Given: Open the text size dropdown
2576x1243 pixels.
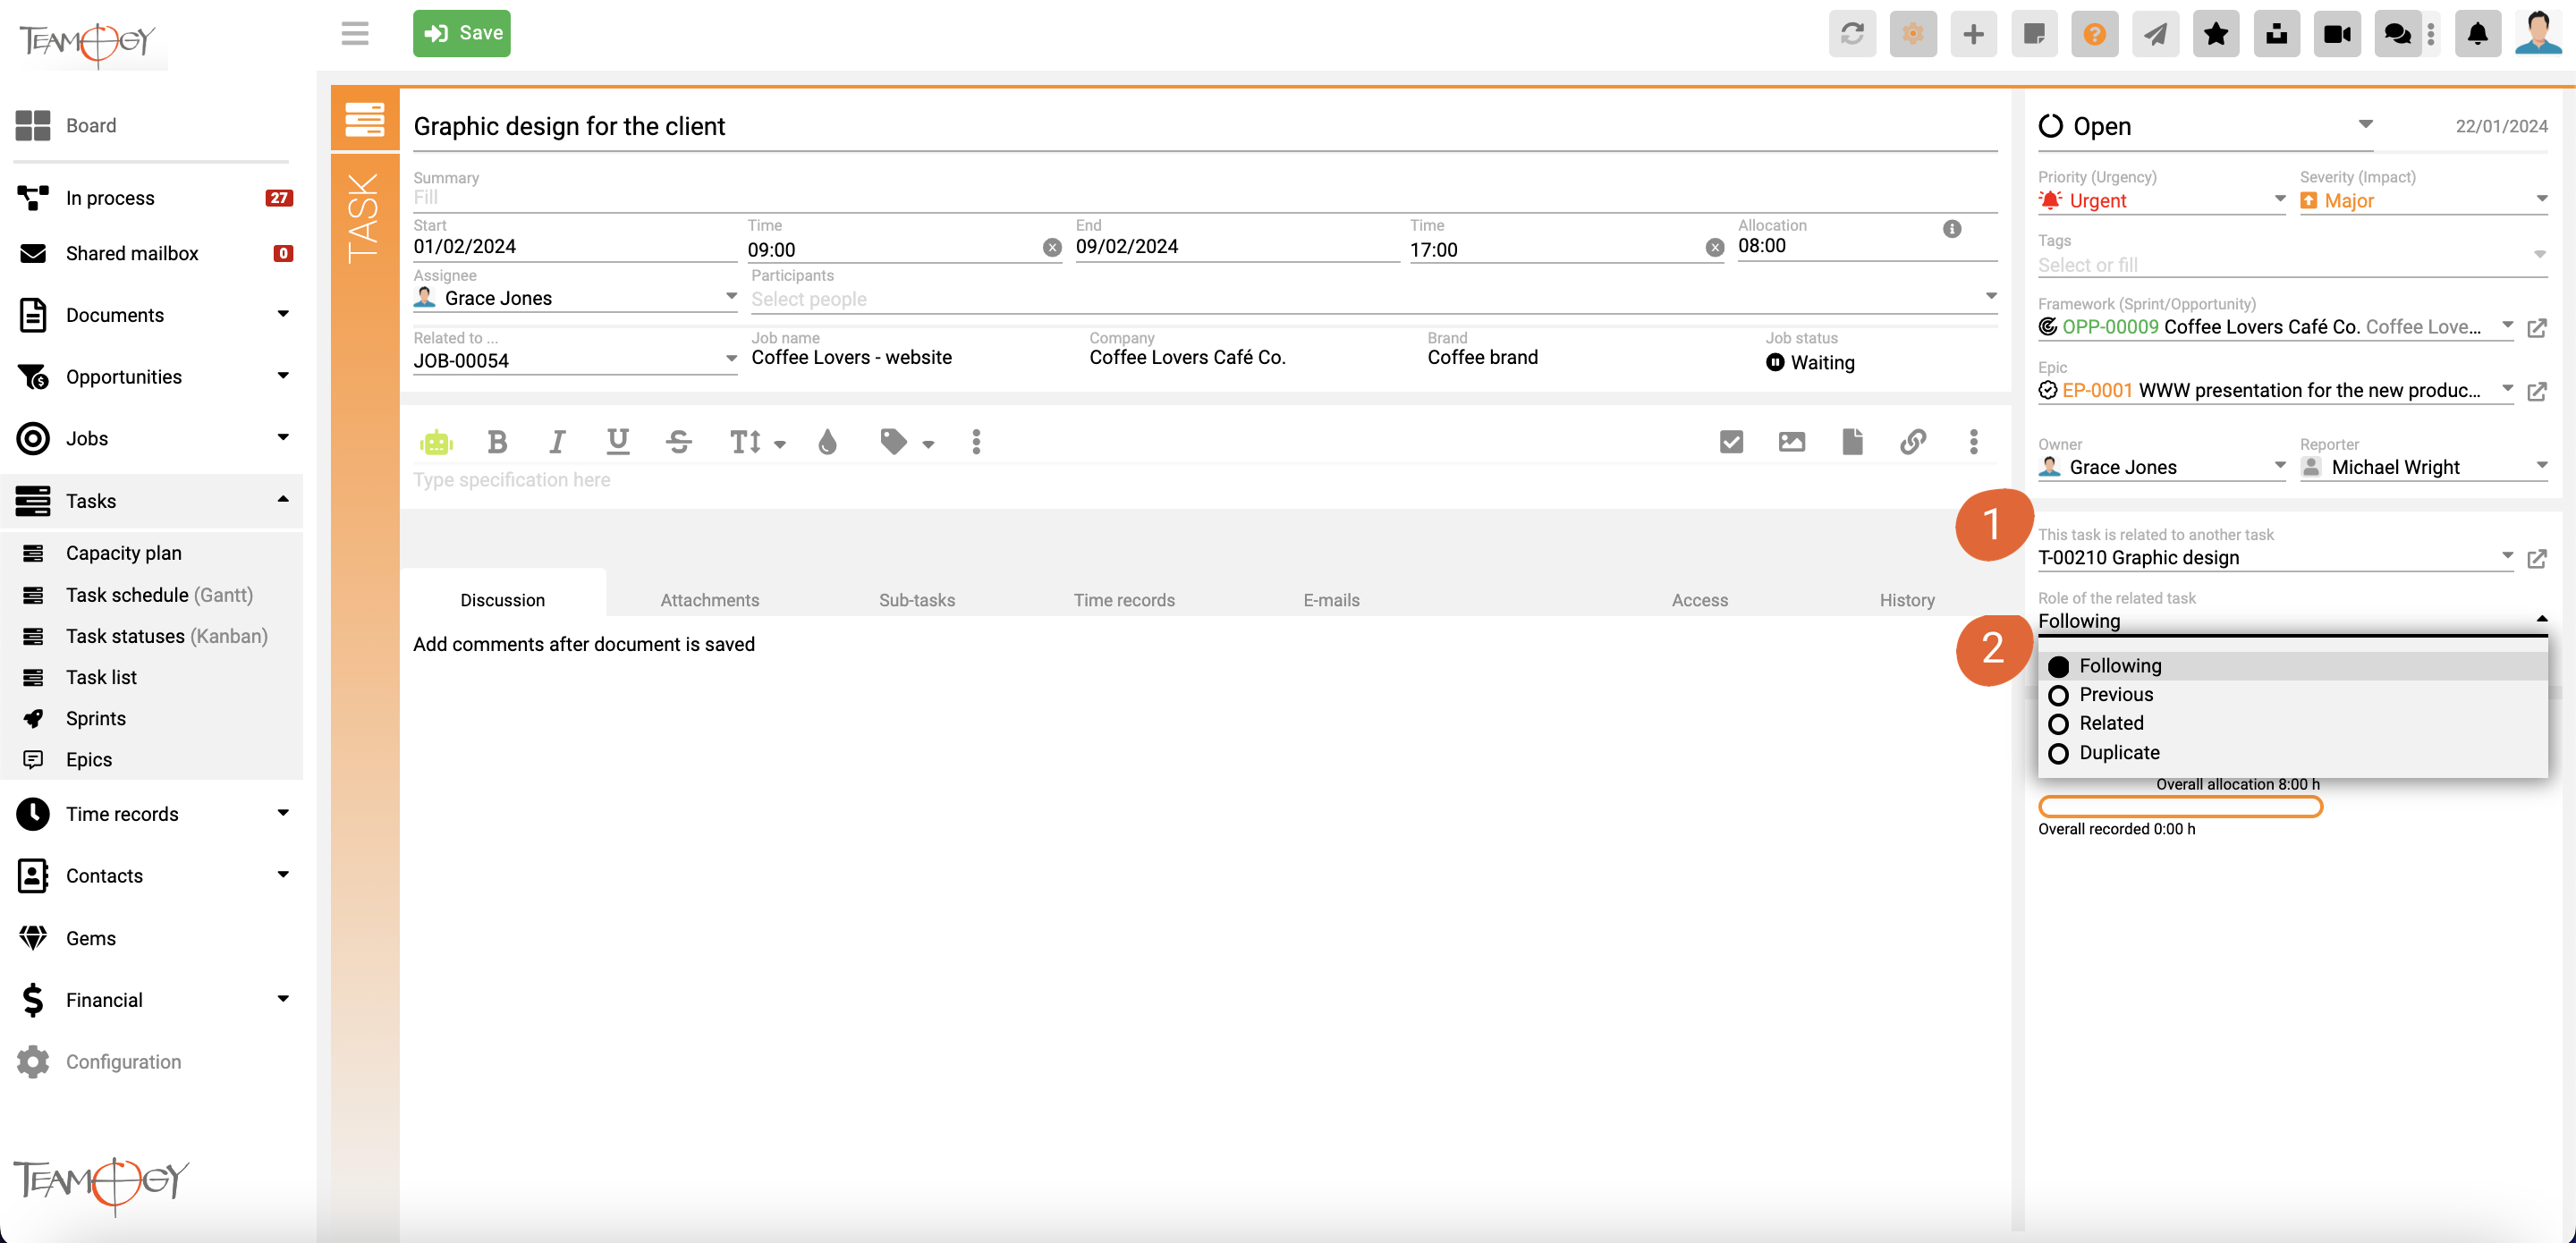Looking at the screenshot, I should [x=757, y=442].
